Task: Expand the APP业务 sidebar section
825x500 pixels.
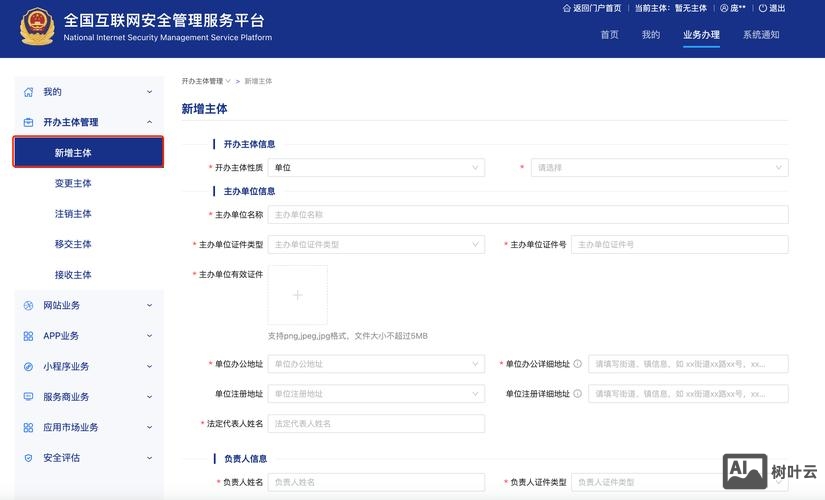Action: pos(149,336)
